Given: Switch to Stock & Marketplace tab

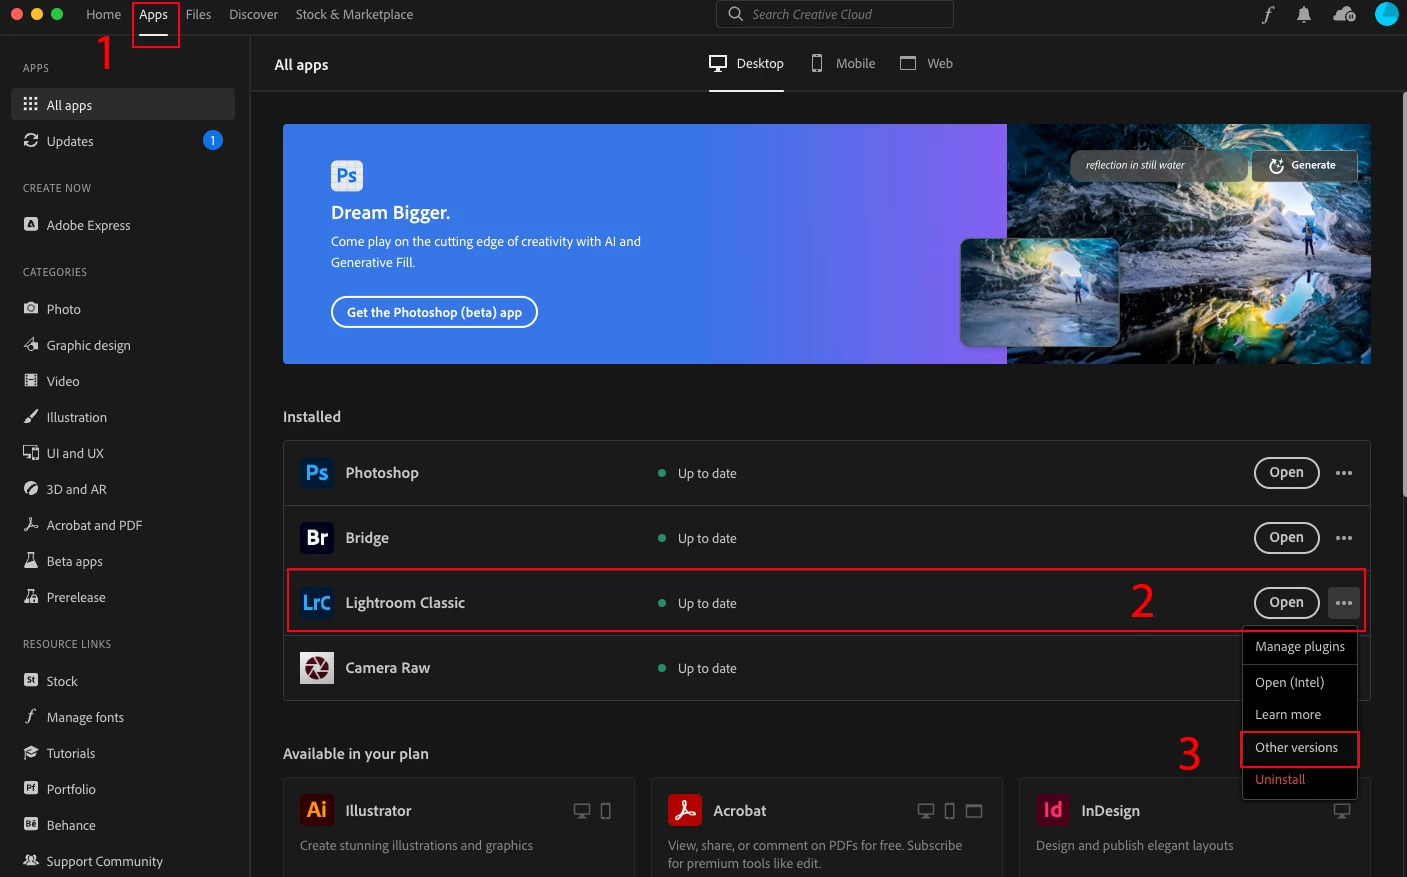Looking at the screenshot, I should pos(354,14).
